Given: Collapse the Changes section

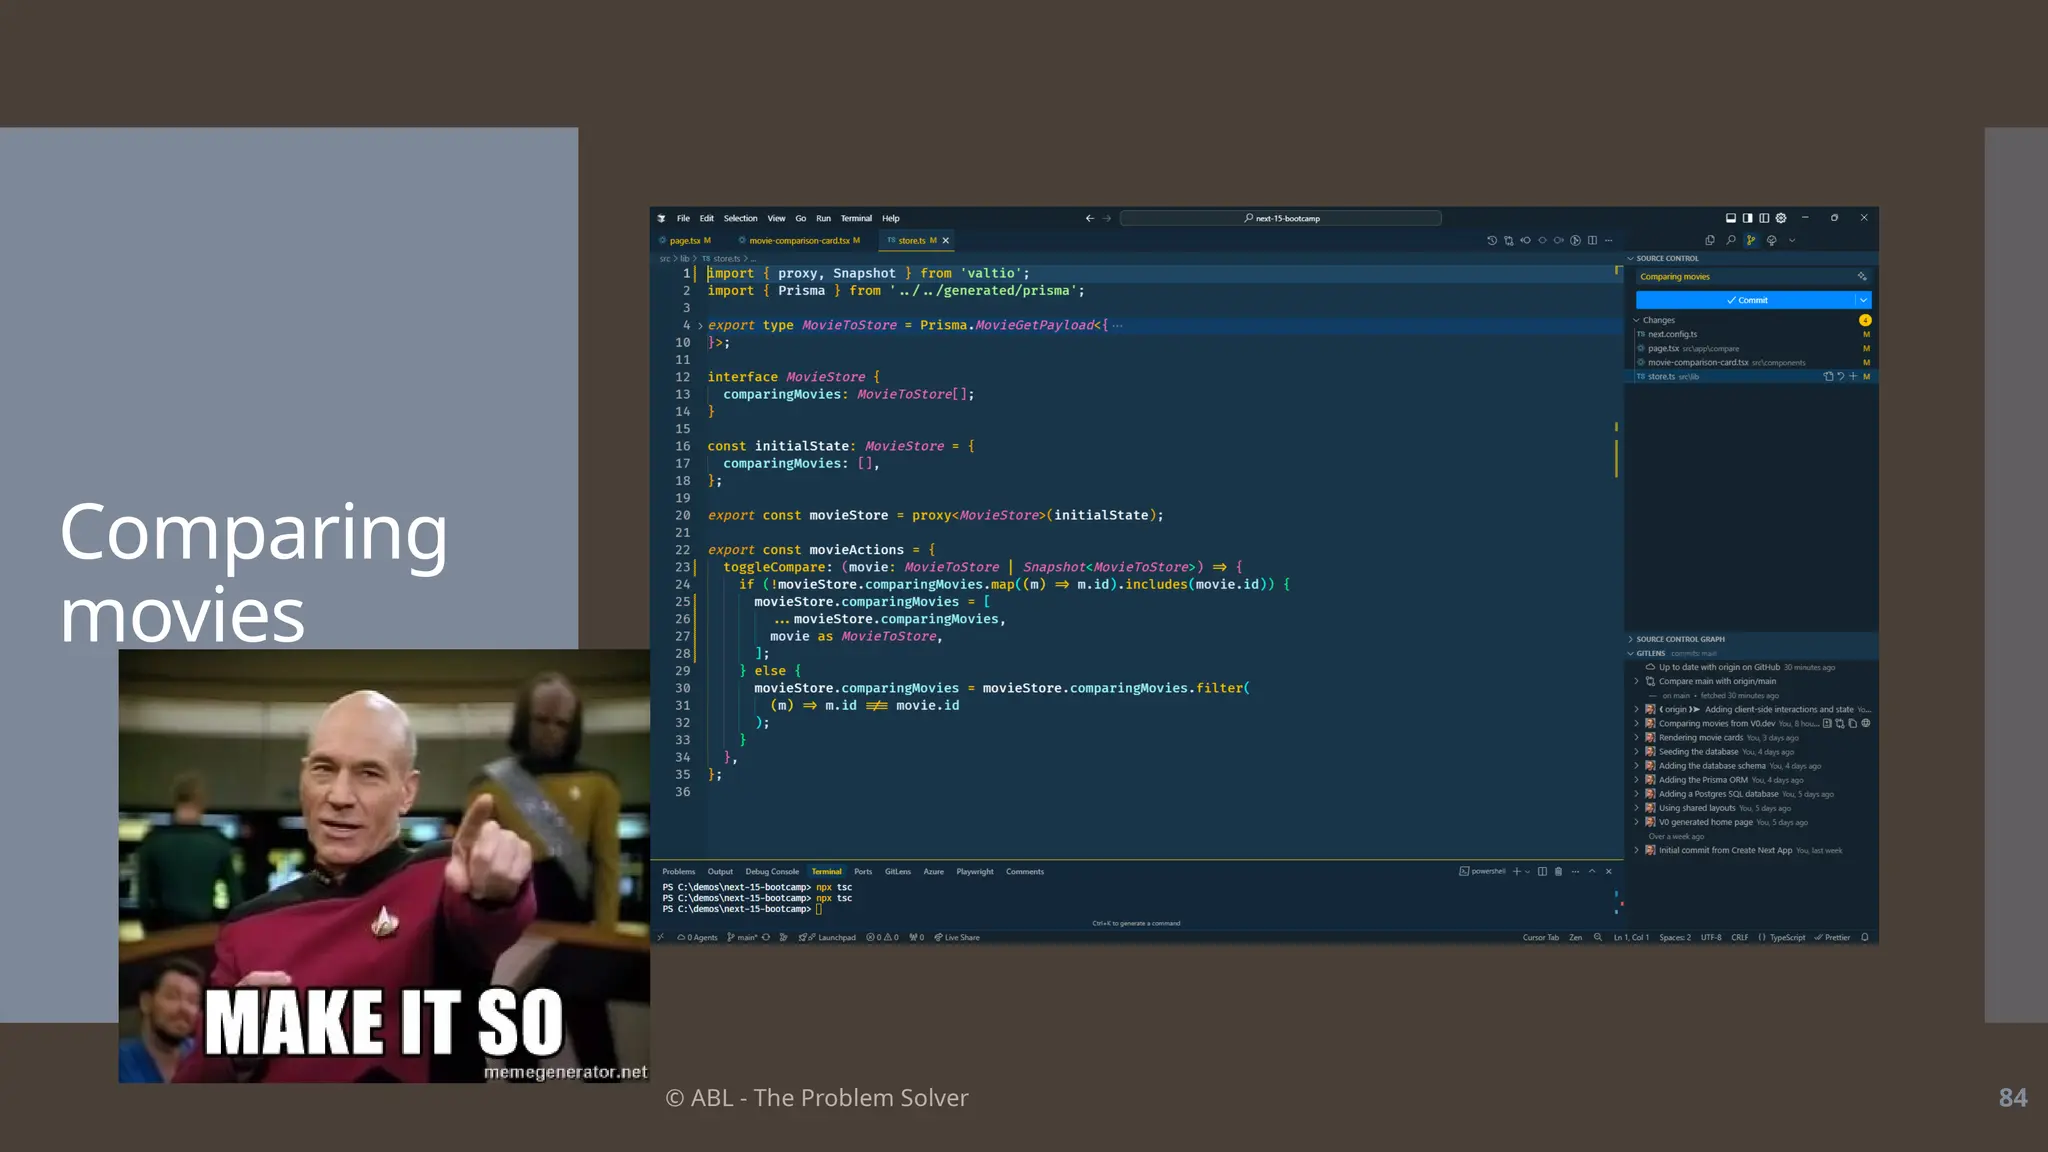Looking at the screenshot, I should (1636, 320).
